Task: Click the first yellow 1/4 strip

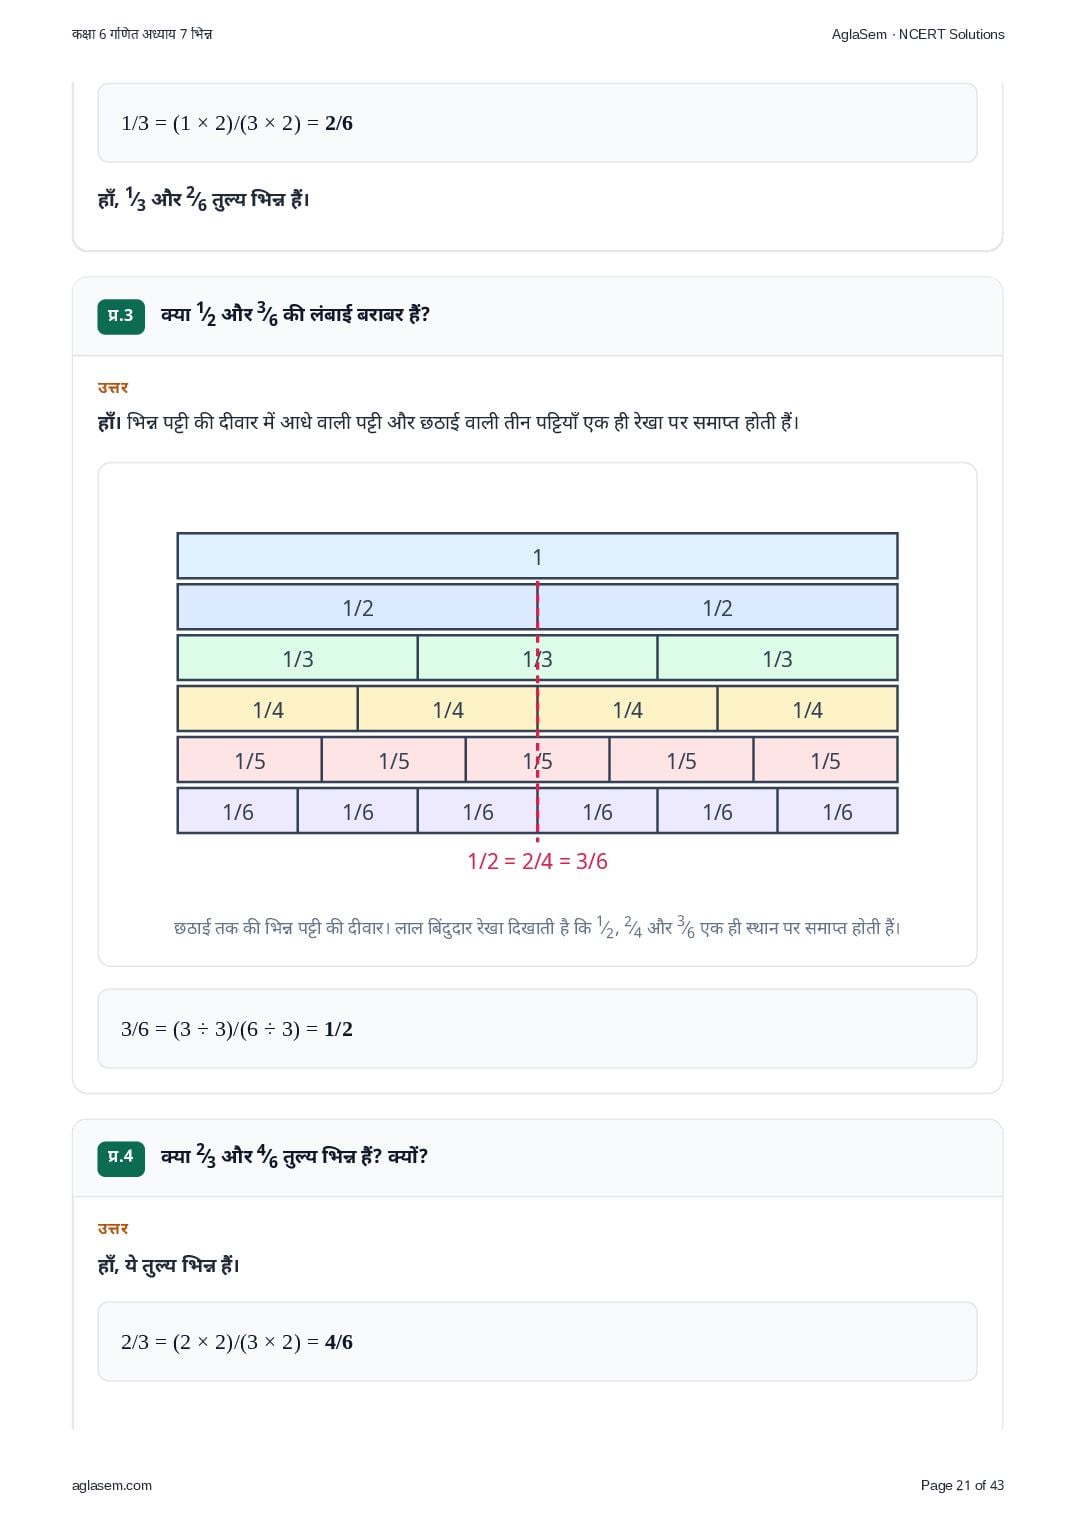Action: click(x=267, y=709)
